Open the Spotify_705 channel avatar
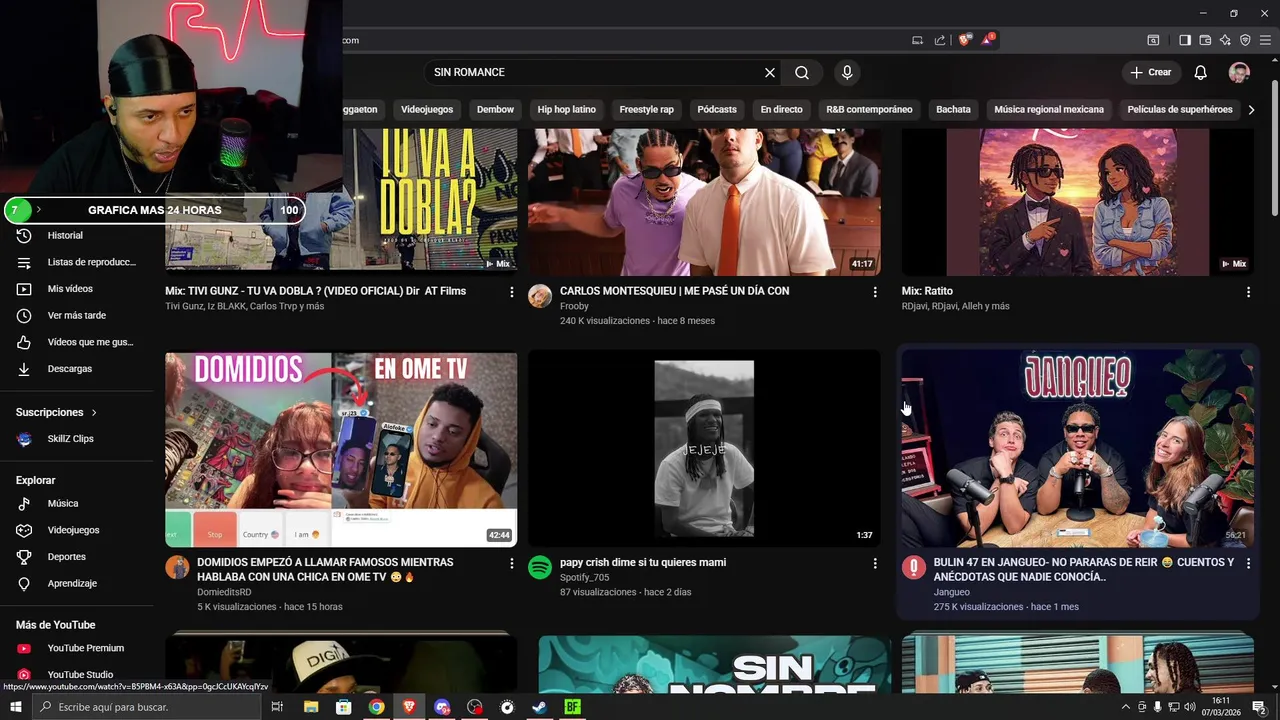This screenshot has width=1280, height=720. click(540, 568)
